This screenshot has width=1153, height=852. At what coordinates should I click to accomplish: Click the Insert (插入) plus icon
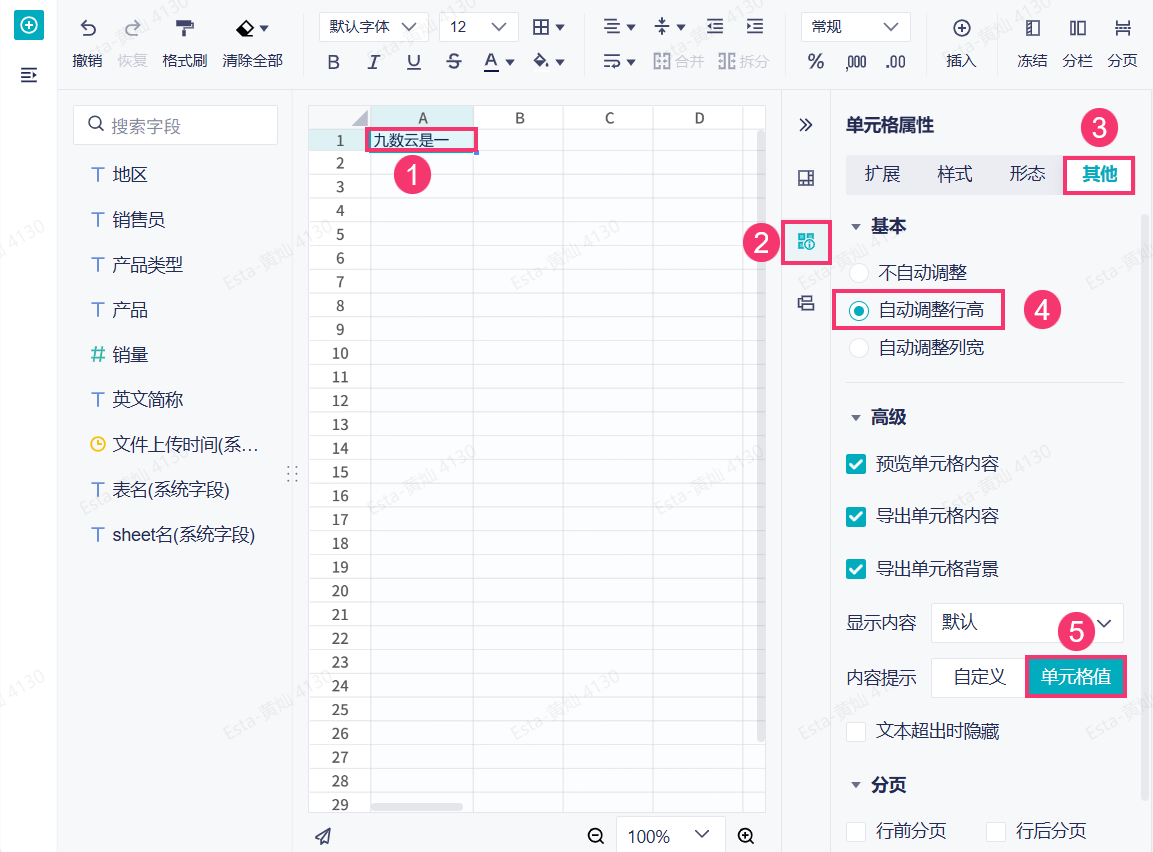961,28
